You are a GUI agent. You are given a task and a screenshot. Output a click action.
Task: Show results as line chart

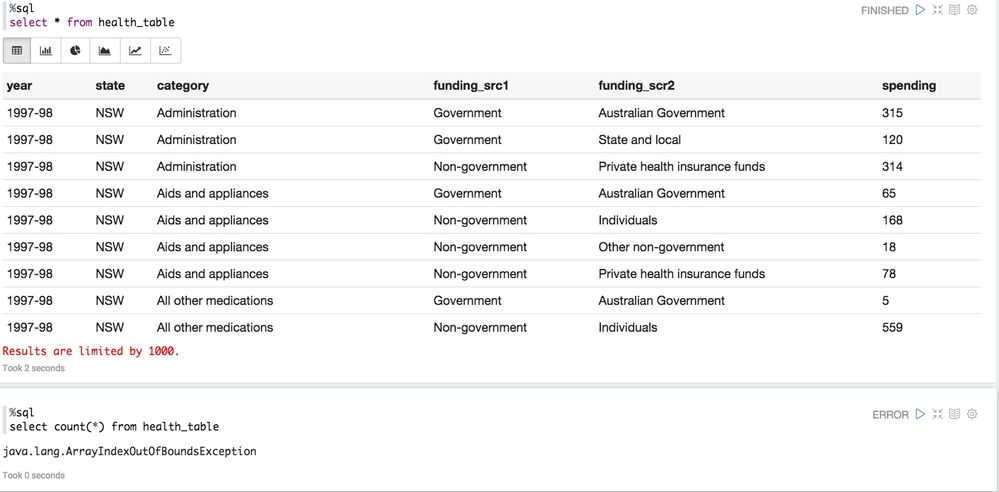coord(135,50)
